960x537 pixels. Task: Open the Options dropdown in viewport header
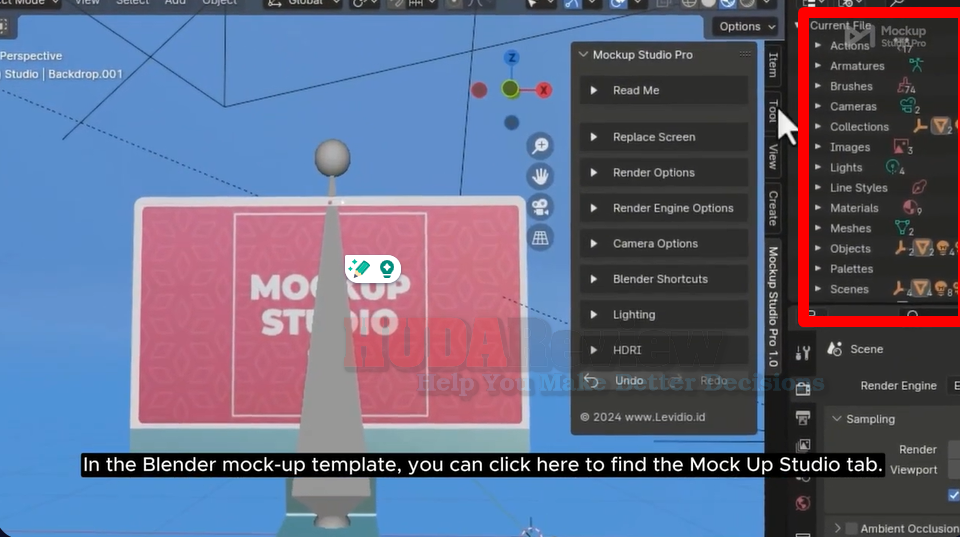[x=747, y=26]
